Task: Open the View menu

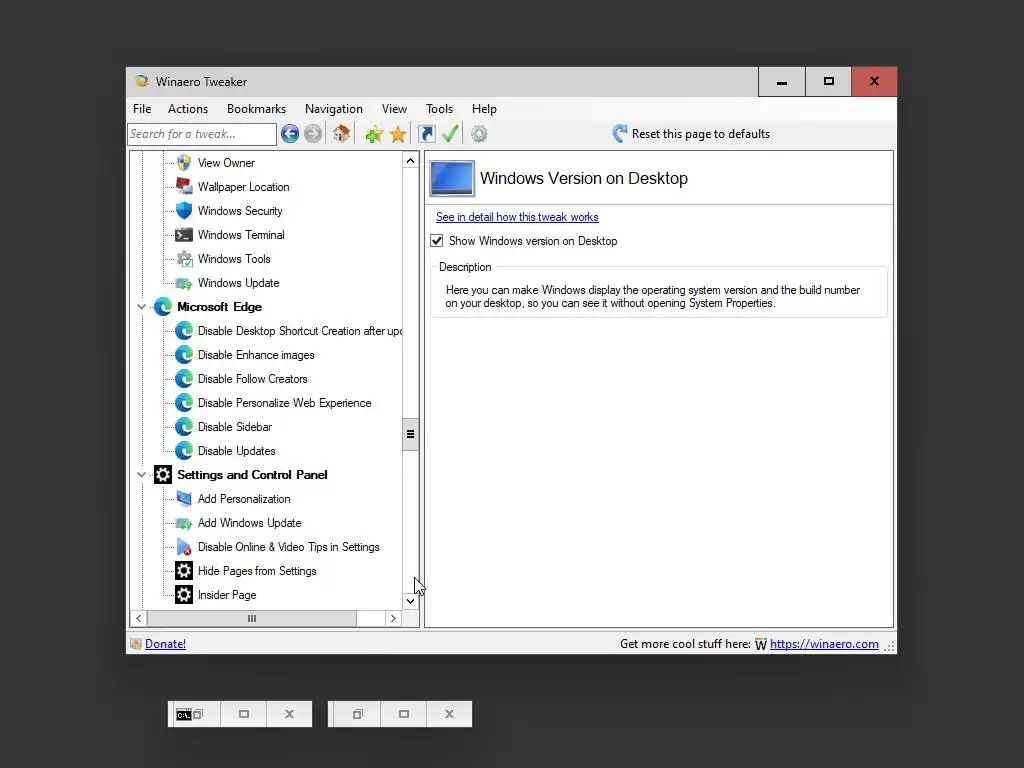Action: tap(394, 109)
